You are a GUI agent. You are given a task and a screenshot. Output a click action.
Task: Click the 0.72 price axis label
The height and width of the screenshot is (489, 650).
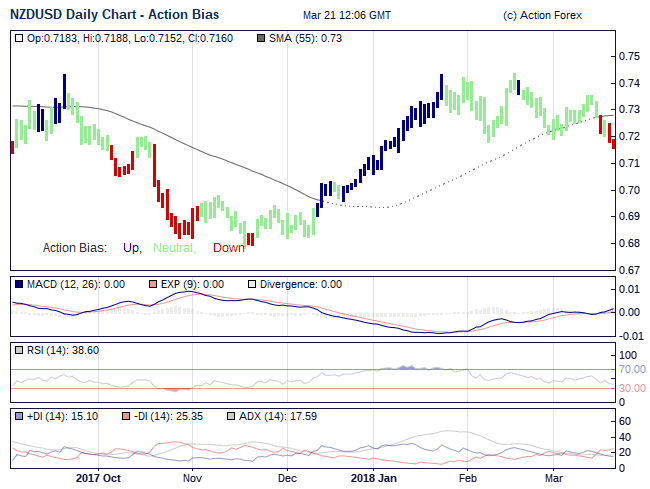click(x=629, y=136)
